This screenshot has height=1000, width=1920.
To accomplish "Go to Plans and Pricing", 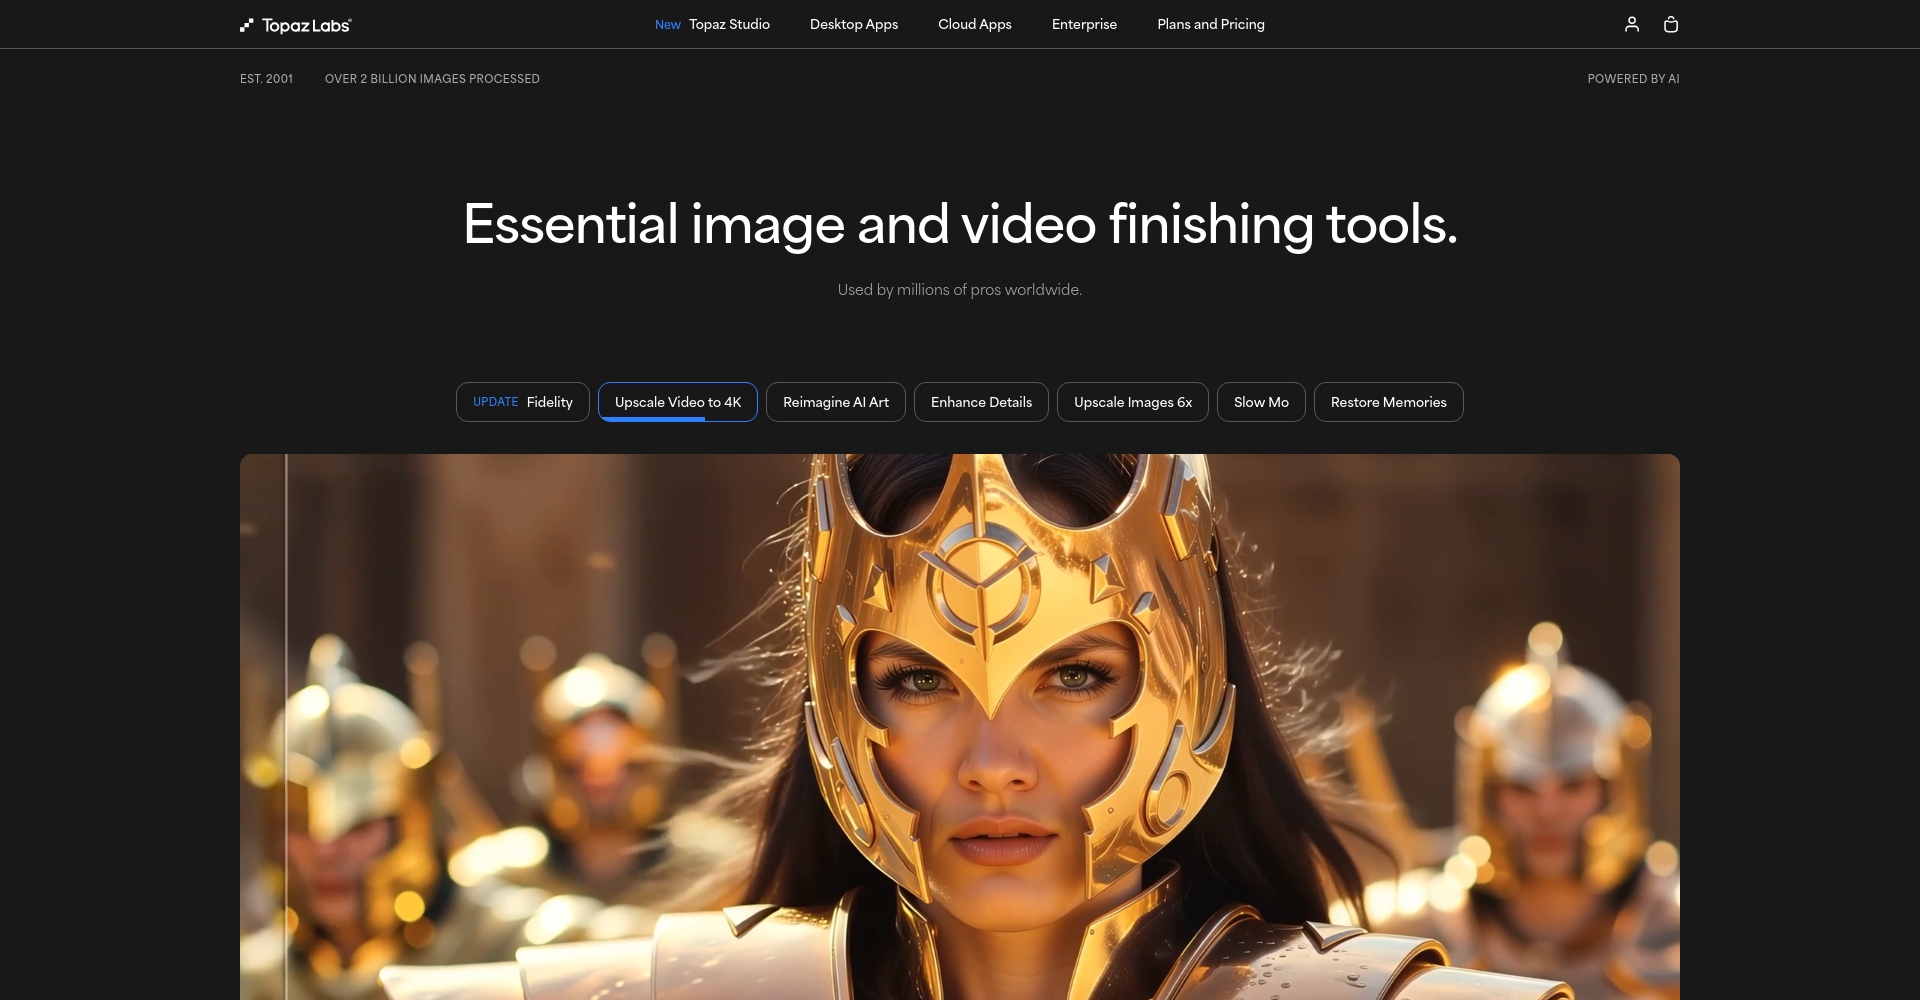I will (x=1210, y=24).
